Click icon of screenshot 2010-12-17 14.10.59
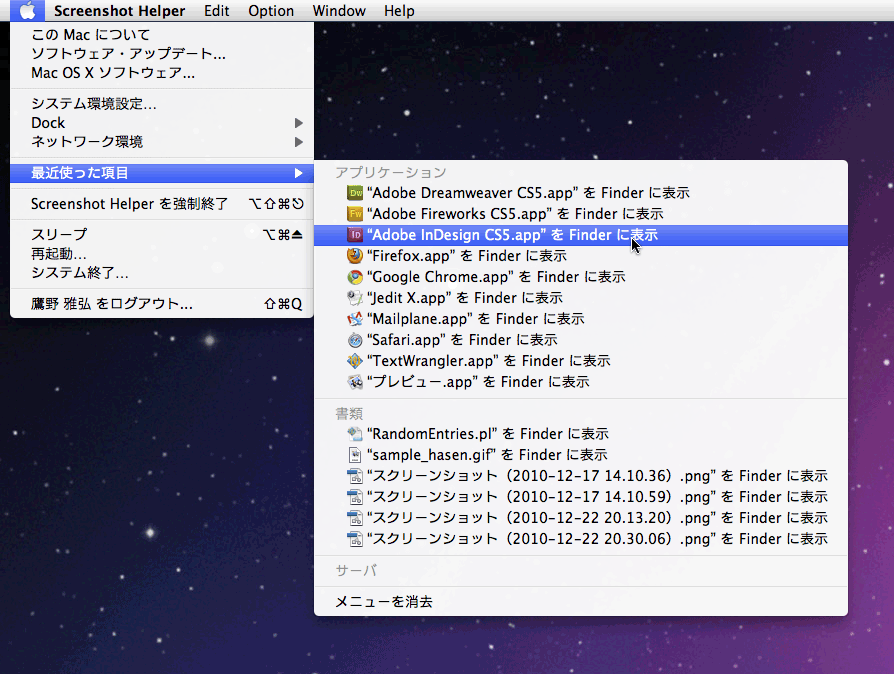Viewport: 894px width, 674px height. [355, 497]
